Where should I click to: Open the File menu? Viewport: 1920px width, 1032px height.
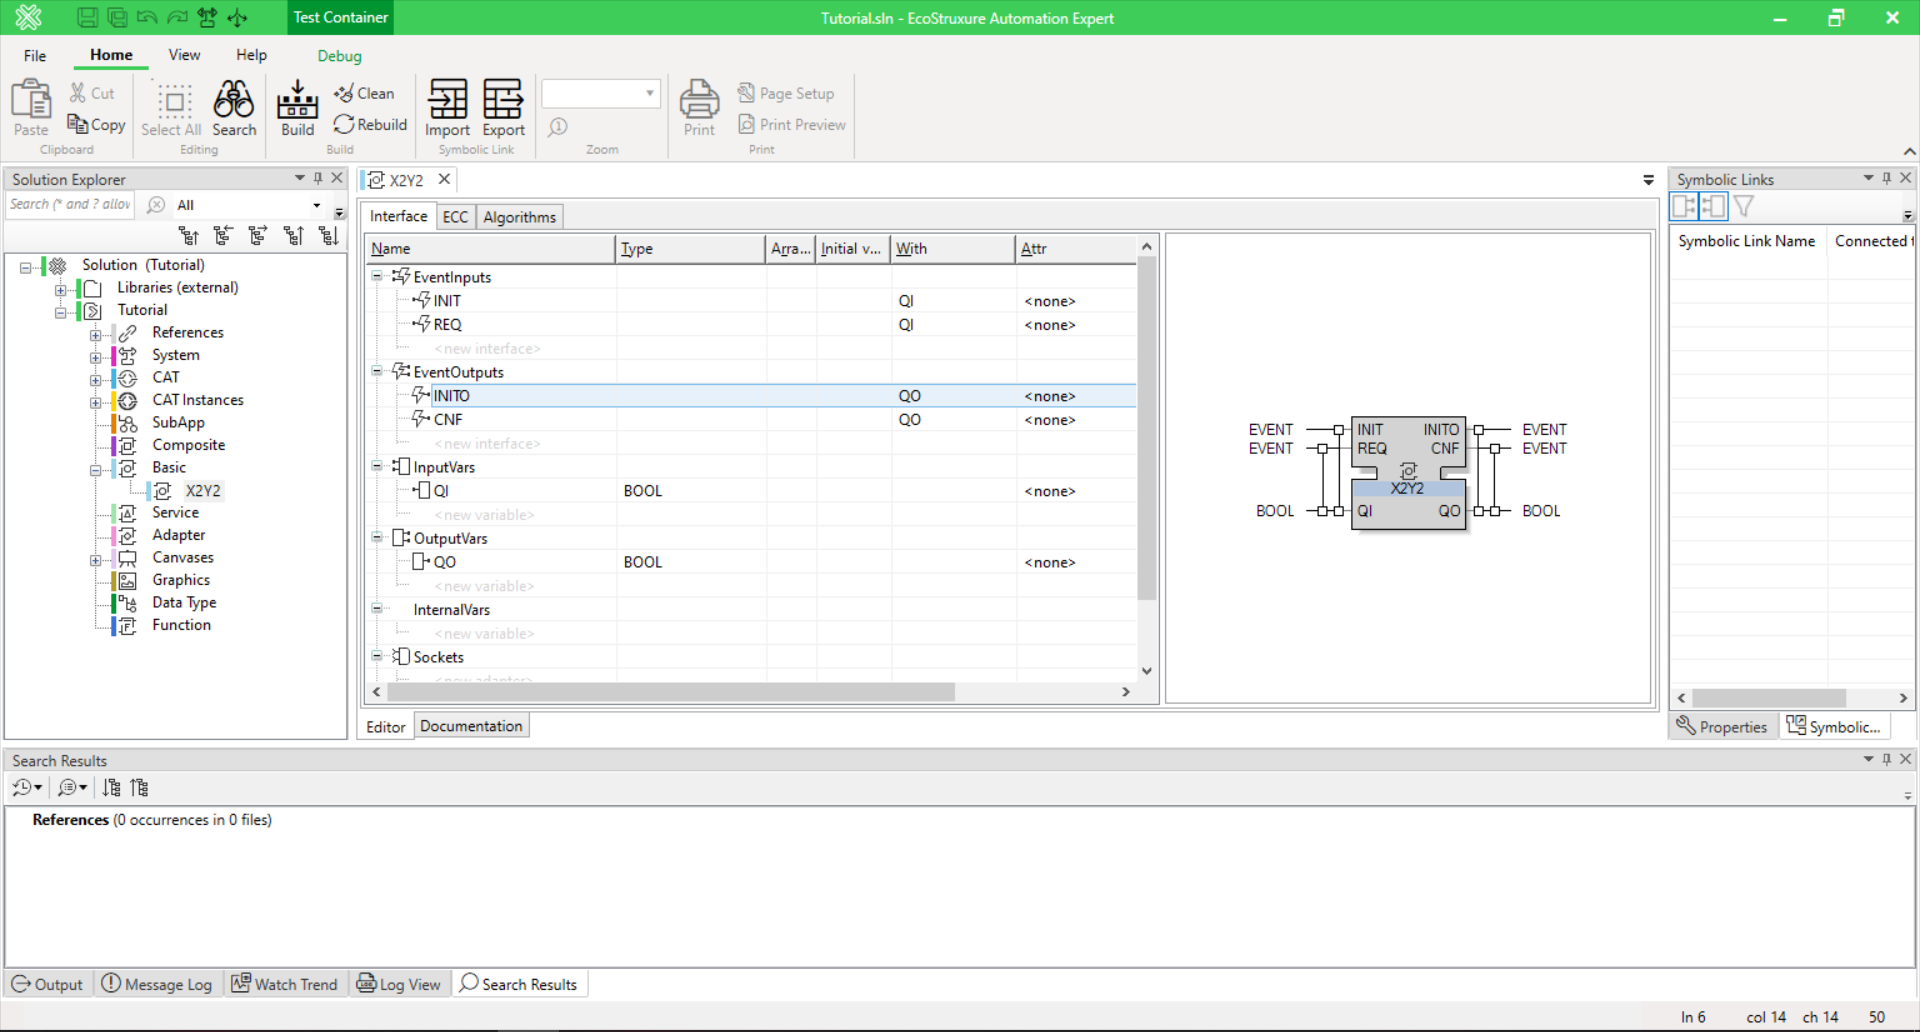(35, 56)
